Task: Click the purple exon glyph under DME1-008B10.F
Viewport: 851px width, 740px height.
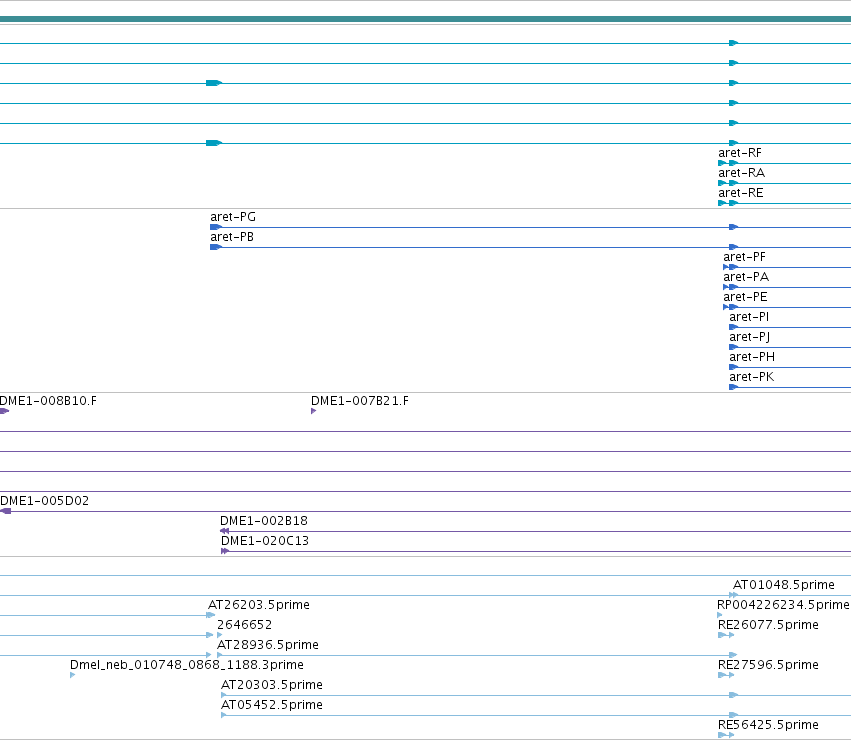Action: pos(4,411)
